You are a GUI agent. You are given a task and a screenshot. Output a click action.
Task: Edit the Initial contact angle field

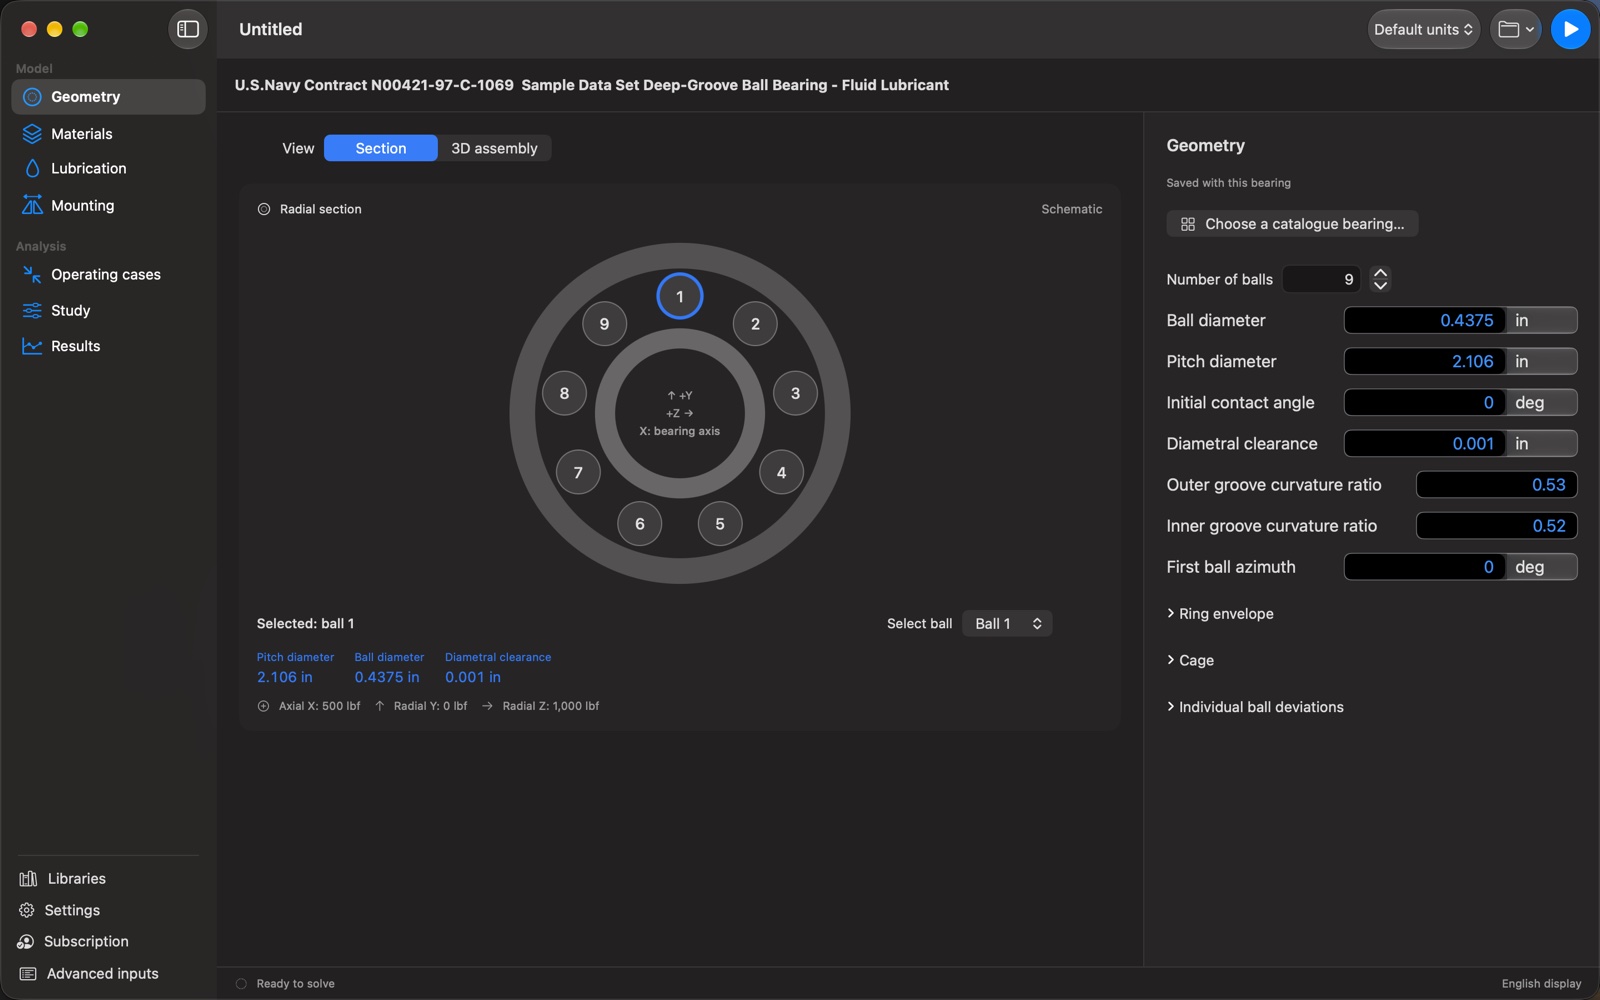tap(1424, 402)
